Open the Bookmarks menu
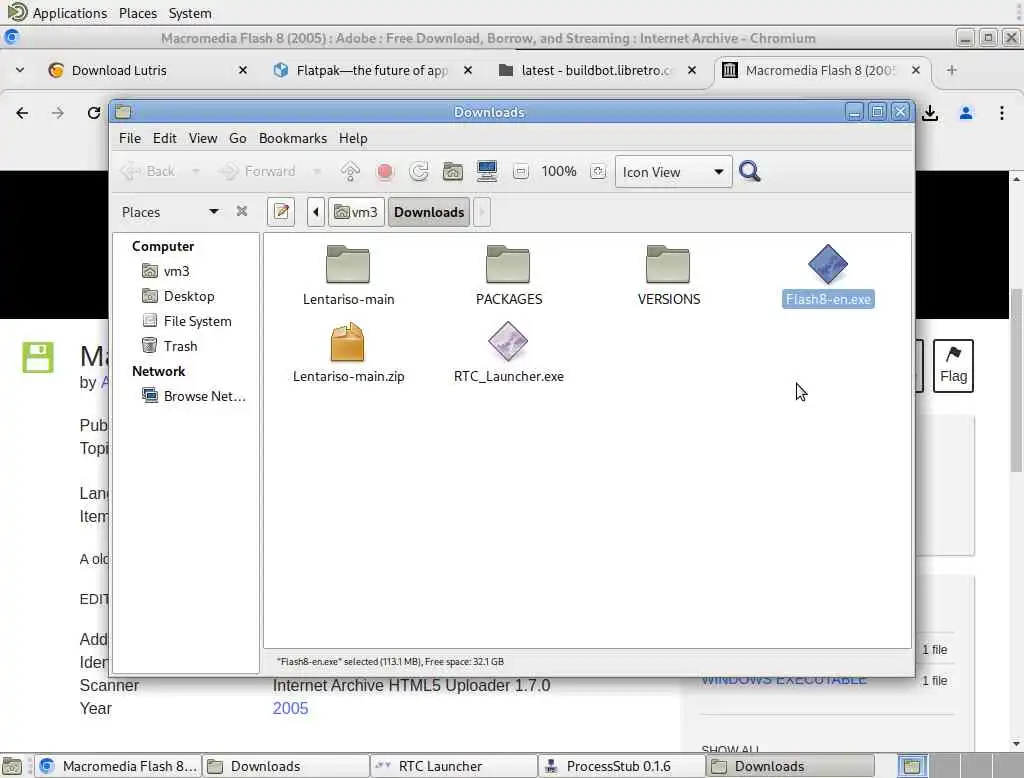This screenshot has height=778, width=1024. 293,138
